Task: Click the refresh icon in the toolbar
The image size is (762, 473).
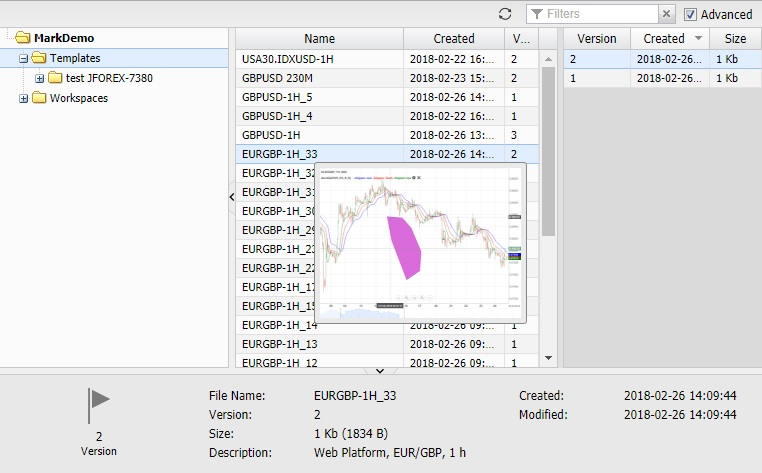Action: [505, 14]
